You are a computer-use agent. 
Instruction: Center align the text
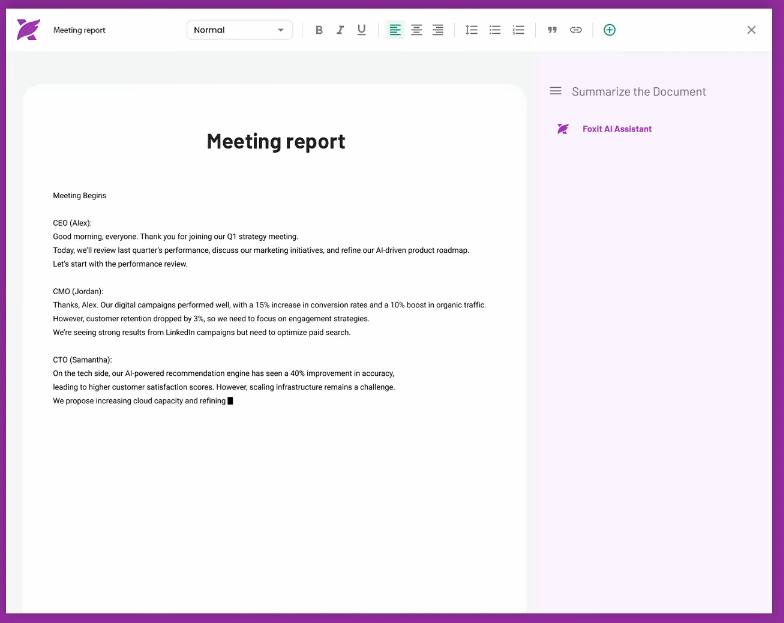(x=416, y=30)
